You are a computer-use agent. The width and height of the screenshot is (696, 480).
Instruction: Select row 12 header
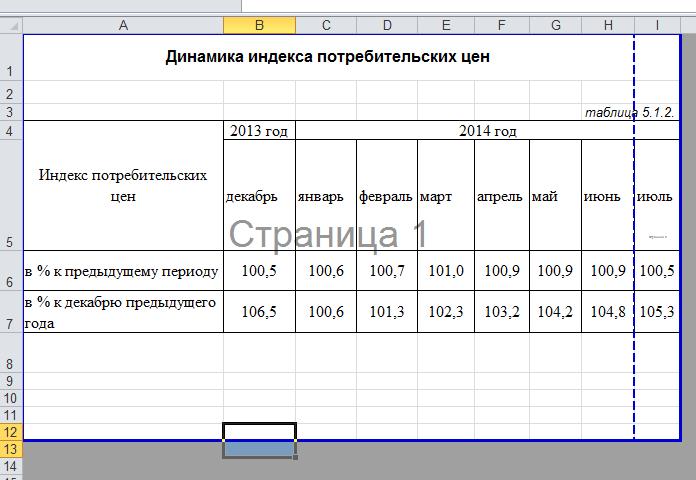pos(10,431)
